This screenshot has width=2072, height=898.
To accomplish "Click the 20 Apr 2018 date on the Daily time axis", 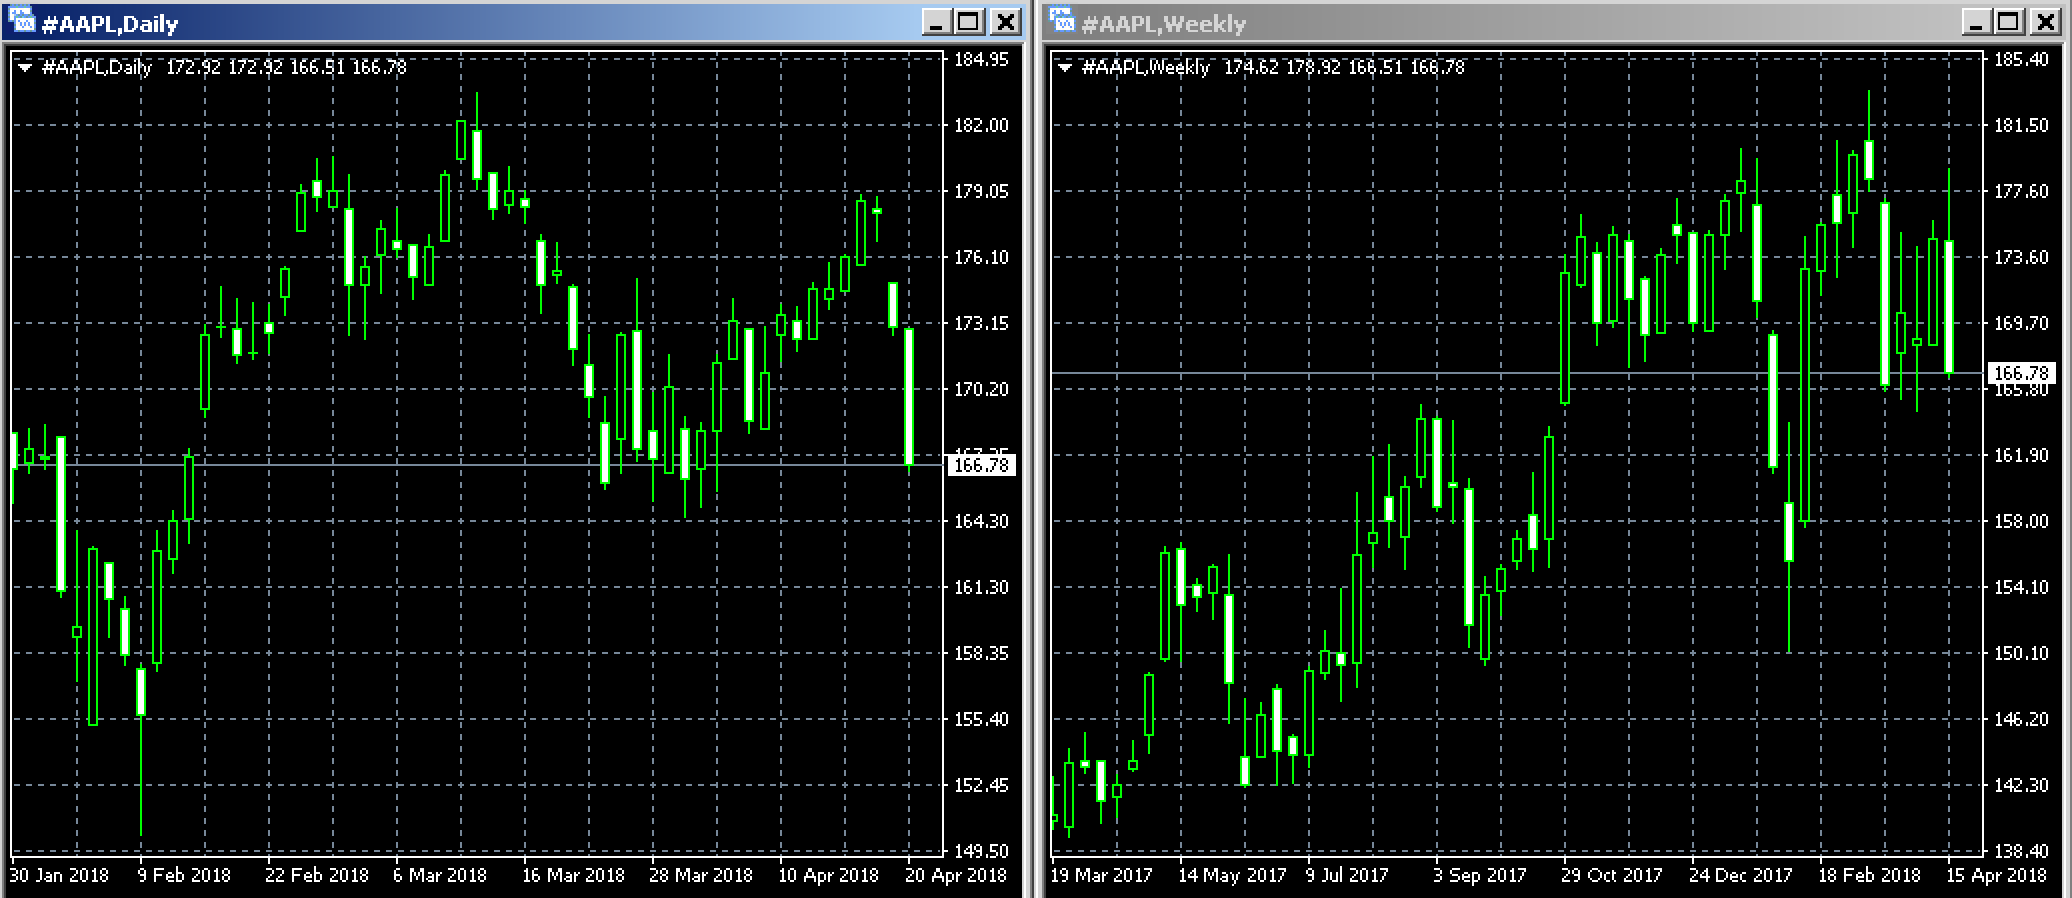I will tap(957, 875).
